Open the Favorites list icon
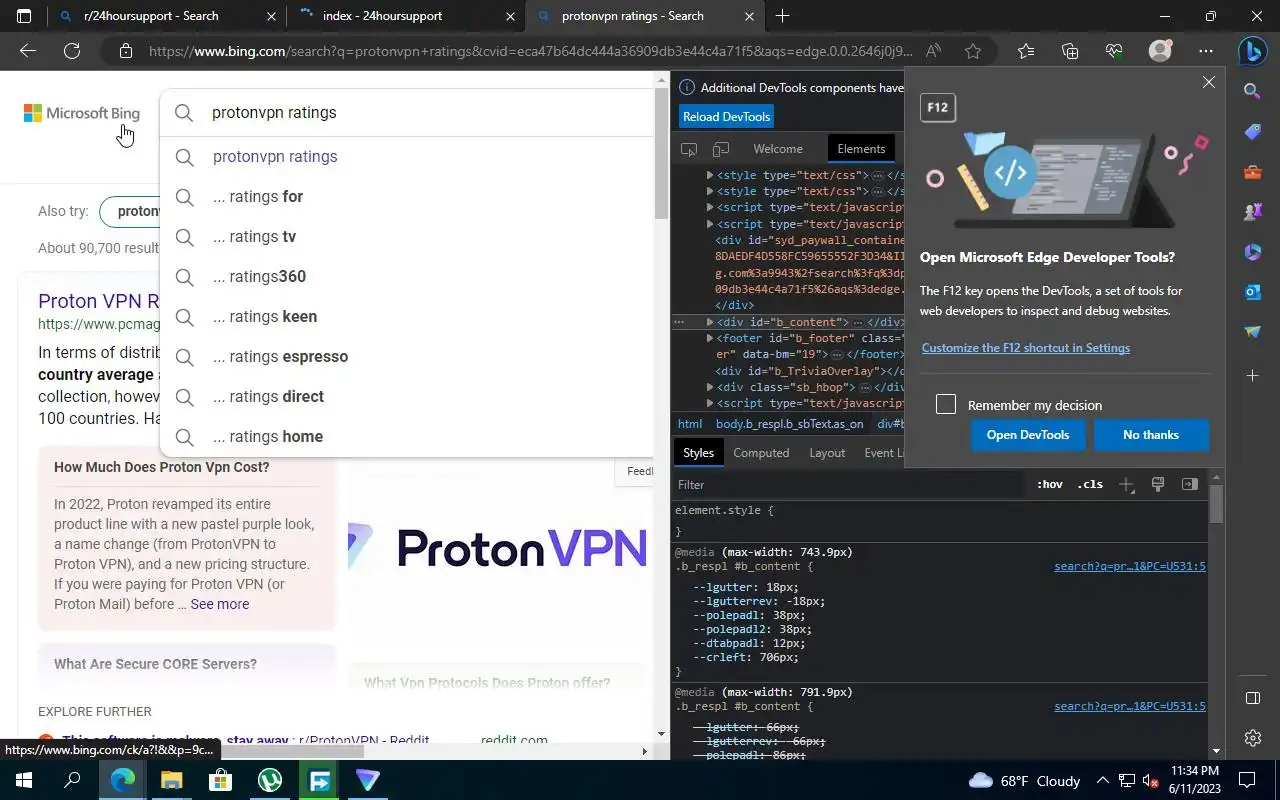The image size is (1280, 800). point(1026,51)
